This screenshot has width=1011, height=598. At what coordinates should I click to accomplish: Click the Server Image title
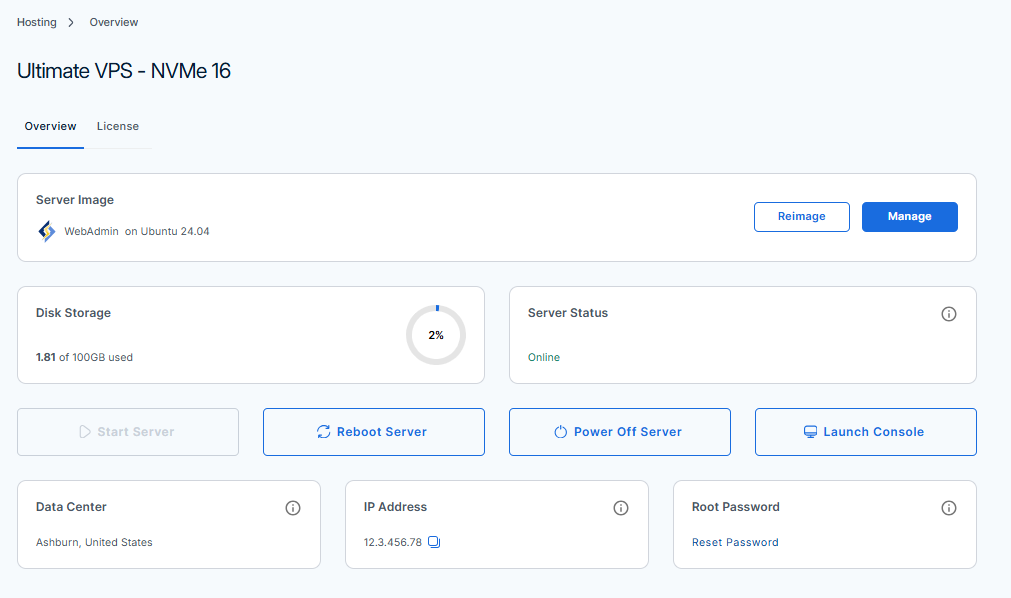click(75, 200)
